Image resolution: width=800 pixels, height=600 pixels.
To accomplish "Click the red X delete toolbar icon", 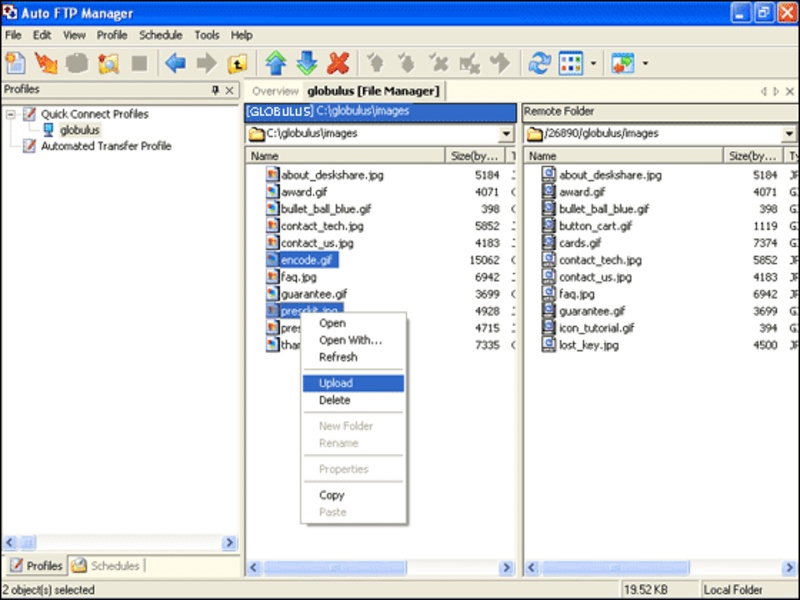I will (x=338, y=64).
